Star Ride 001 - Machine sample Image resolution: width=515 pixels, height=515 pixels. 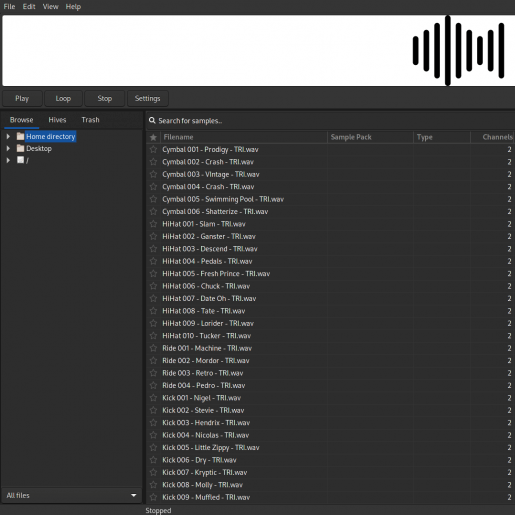pos(153,348)
